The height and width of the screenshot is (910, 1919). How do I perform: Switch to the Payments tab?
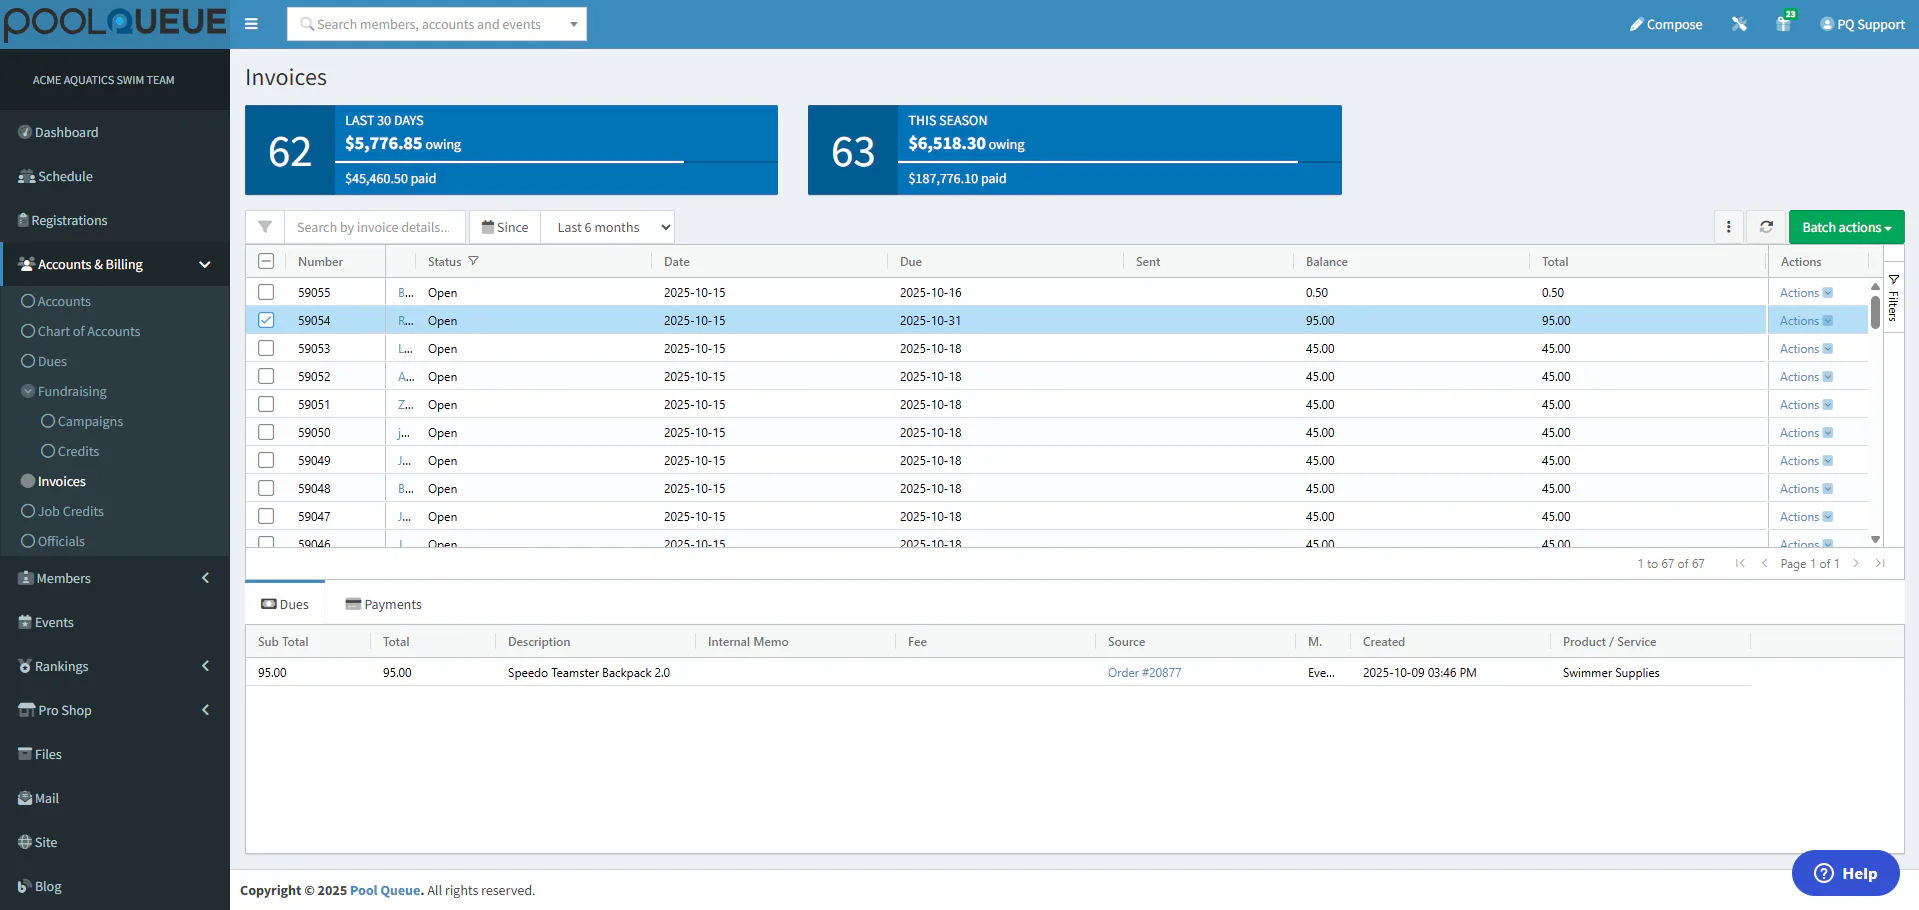click(383, 604)
